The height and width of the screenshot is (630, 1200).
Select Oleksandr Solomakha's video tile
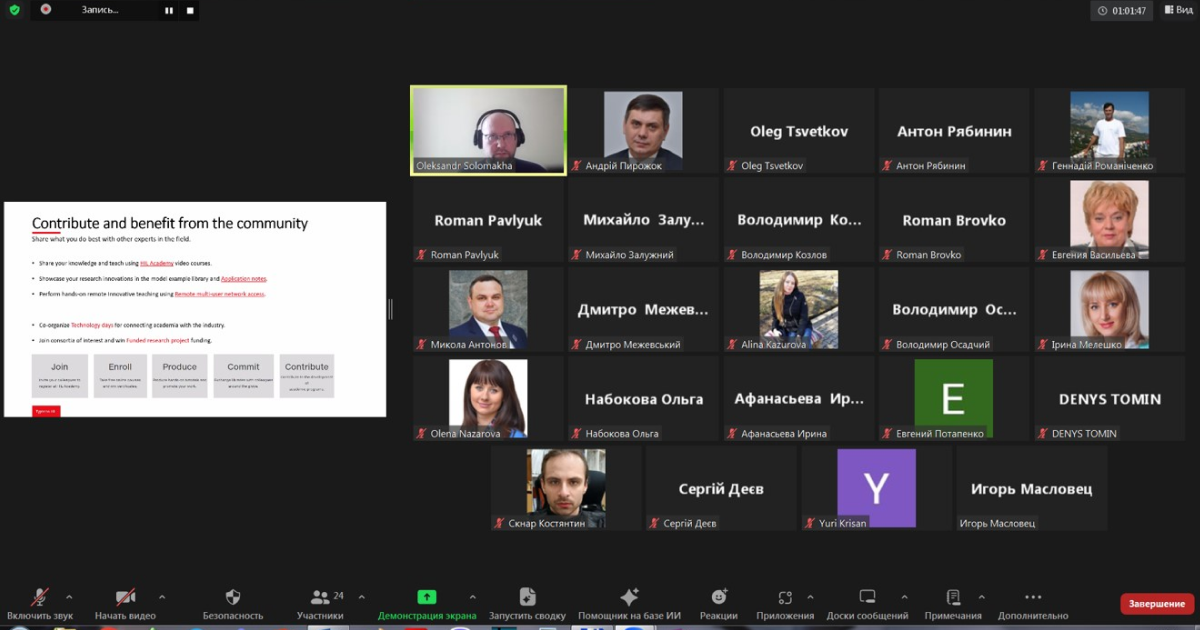point(488,130)
